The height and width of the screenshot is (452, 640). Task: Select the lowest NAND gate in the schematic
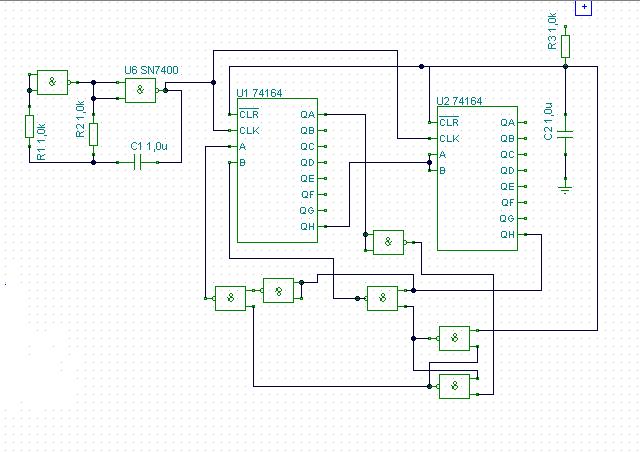[454, 386]
